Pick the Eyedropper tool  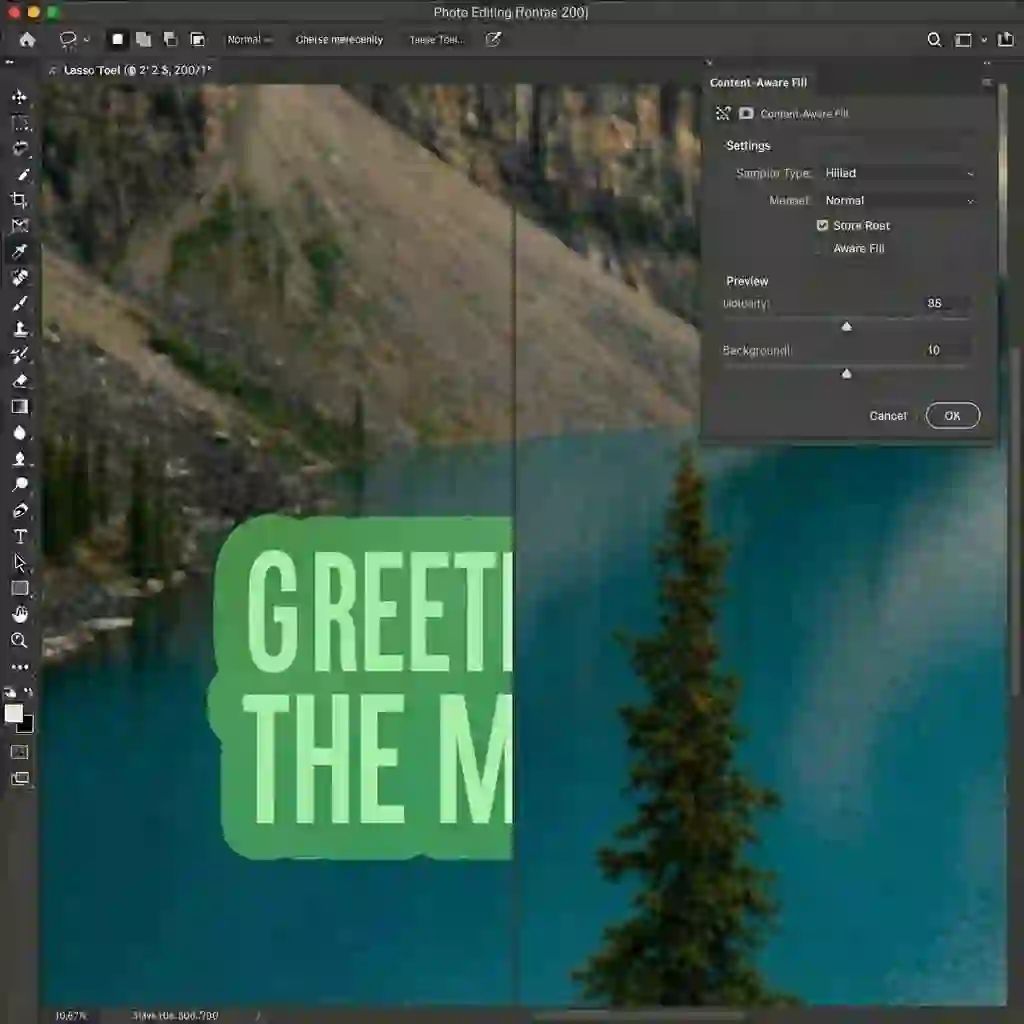point(19,251)
